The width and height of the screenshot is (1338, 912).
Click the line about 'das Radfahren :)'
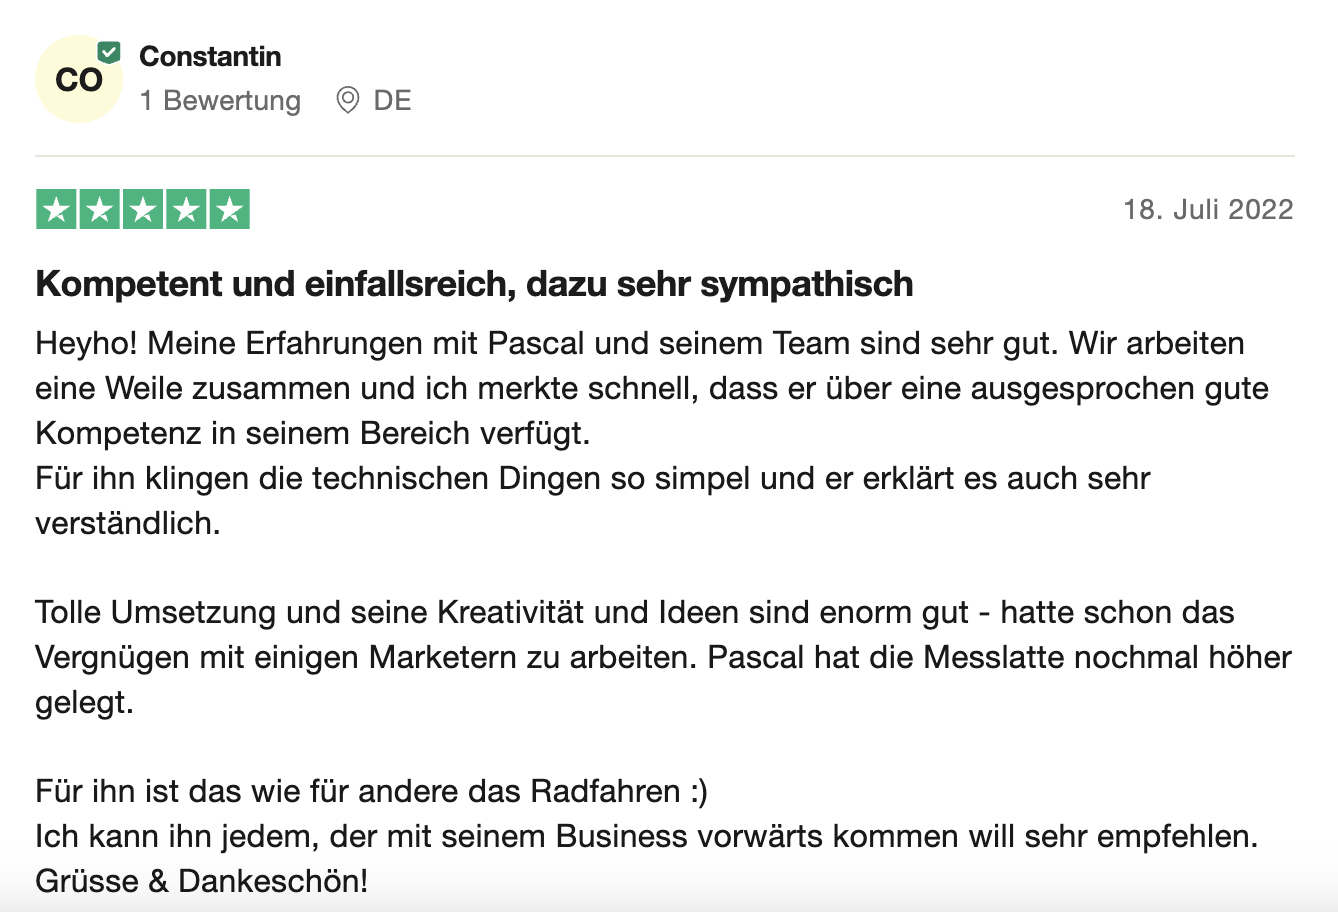click(x=371, y=791)
